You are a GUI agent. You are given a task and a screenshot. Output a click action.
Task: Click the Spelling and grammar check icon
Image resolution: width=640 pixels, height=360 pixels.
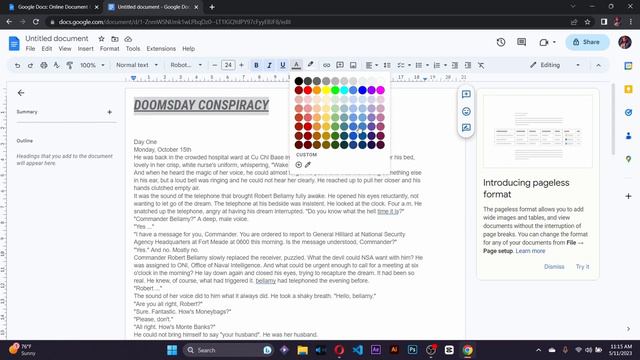coord(57,65)
